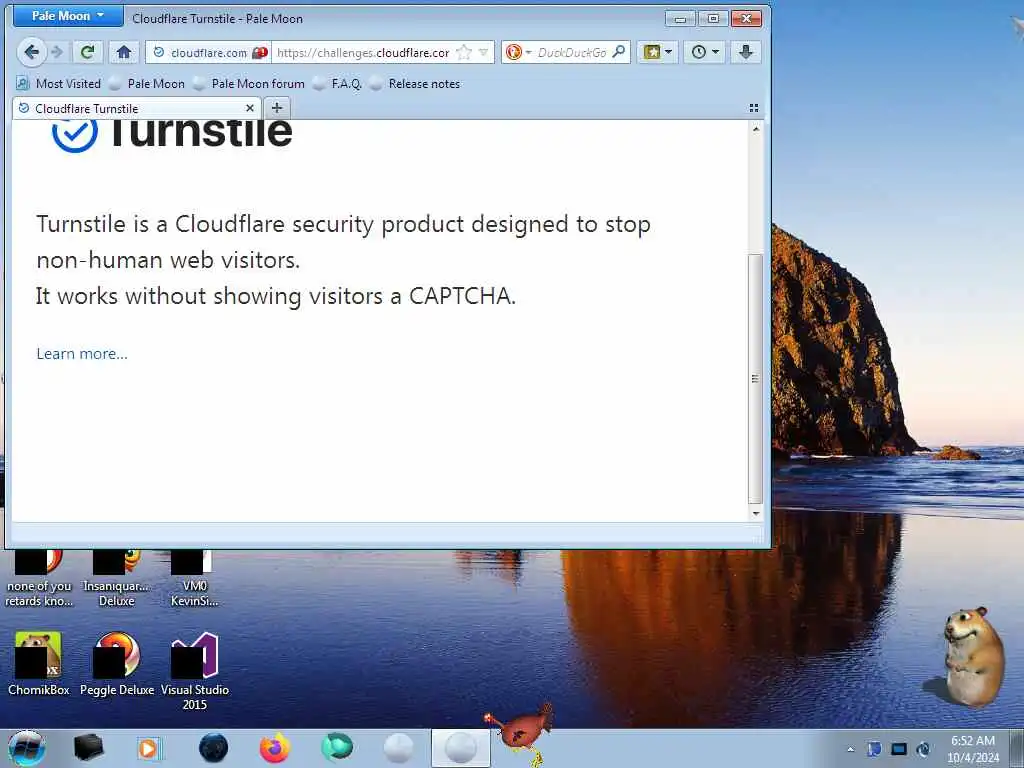
Task: Follow the Learn more... link
Action: (x=82, y=353)
